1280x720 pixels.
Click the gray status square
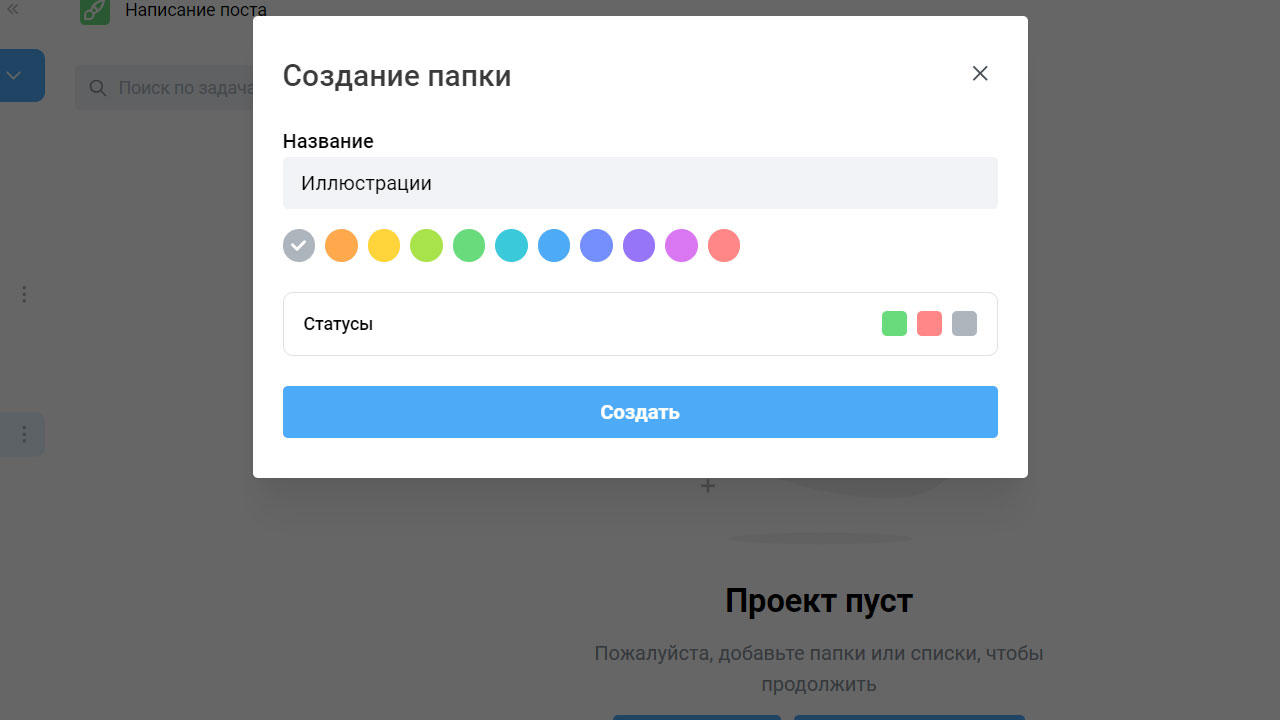(x=964, y=323)
